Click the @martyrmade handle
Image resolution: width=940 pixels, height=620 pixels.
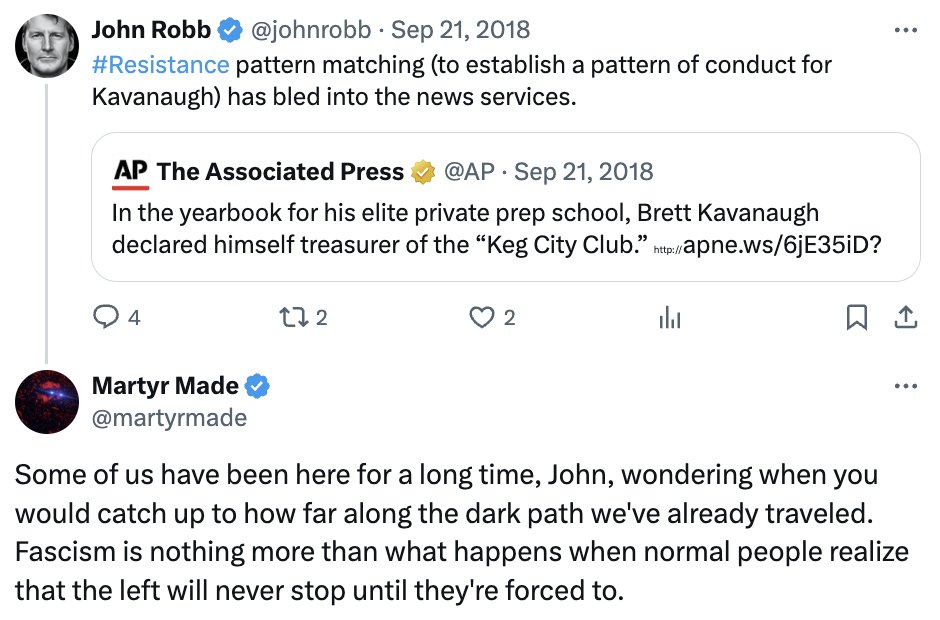pos(169,418)
